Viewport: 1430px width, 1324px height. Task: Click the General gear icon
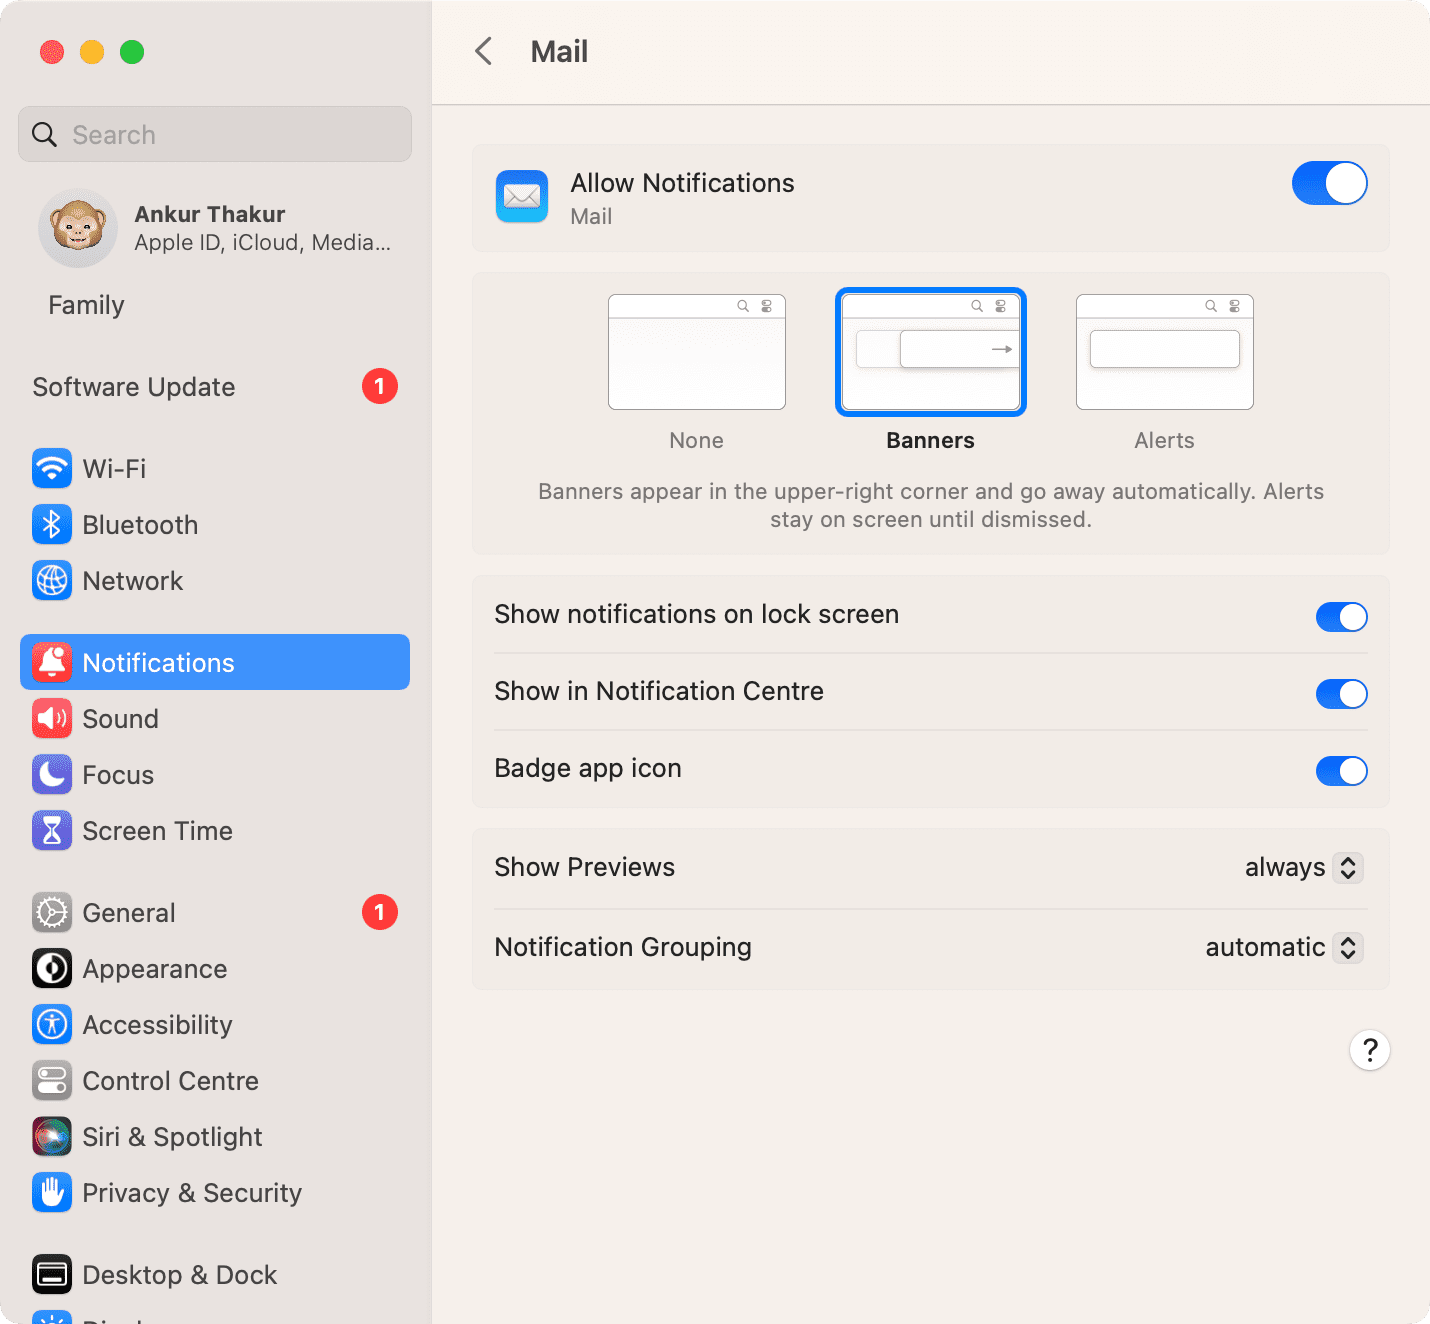[52, 912]
